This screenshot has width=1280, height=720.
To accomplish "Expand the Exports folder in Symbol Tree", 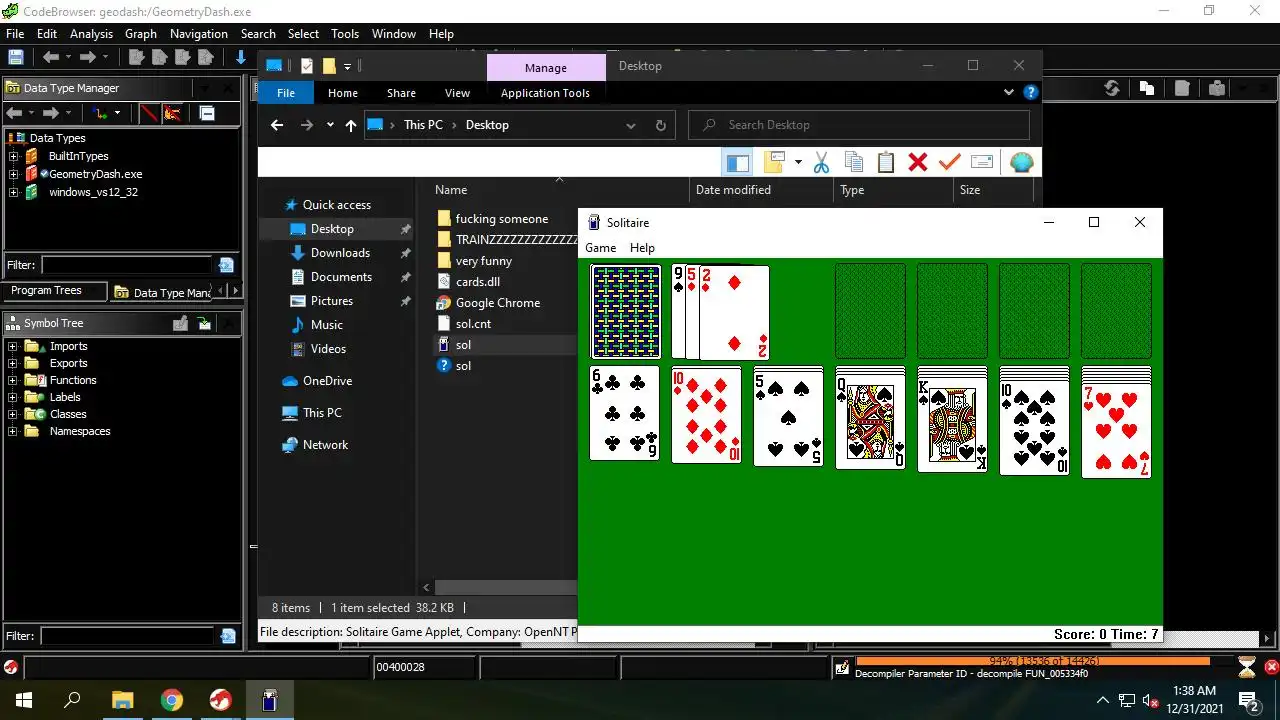I will coord(13,363).
